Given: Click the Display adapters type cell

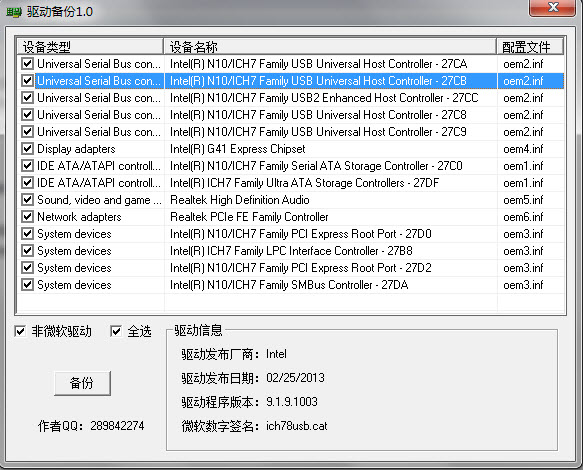Looking at the screenshot, I should click(76, 149).
